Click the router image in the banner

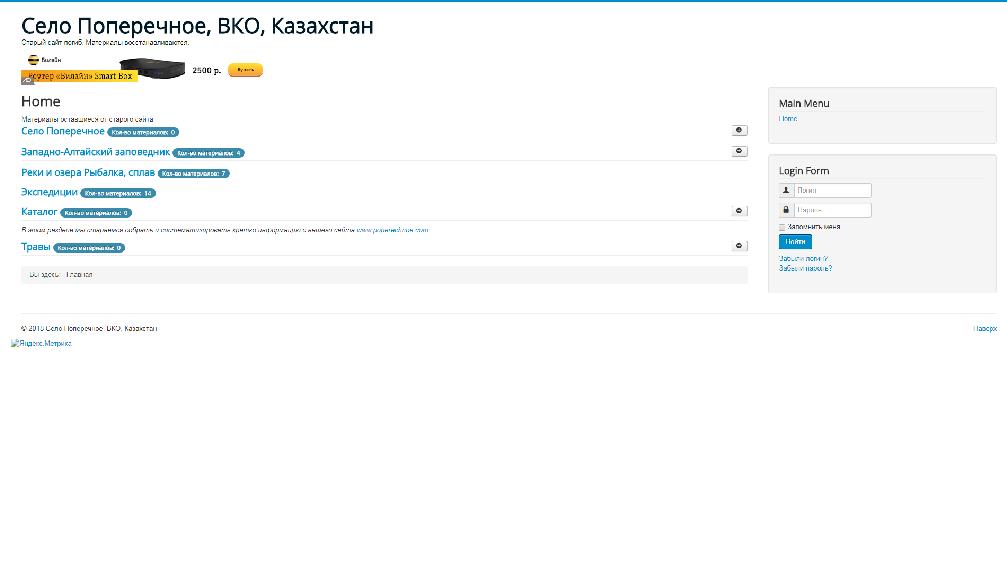tap(160, 70)
